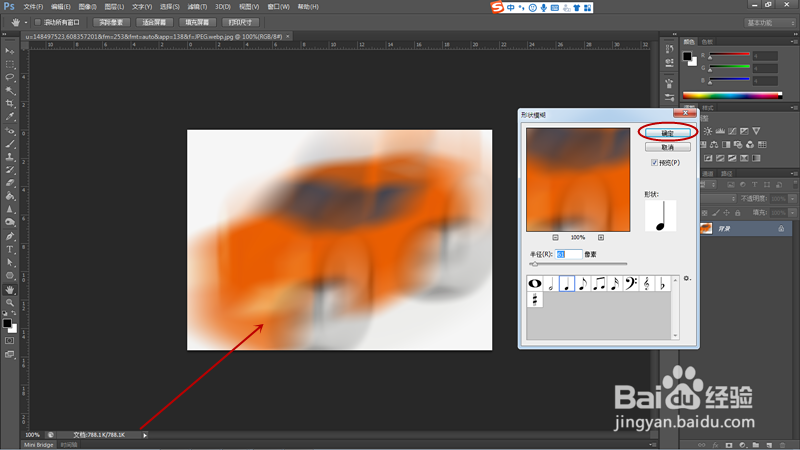Choose the treble clef shape

(646, 283)
